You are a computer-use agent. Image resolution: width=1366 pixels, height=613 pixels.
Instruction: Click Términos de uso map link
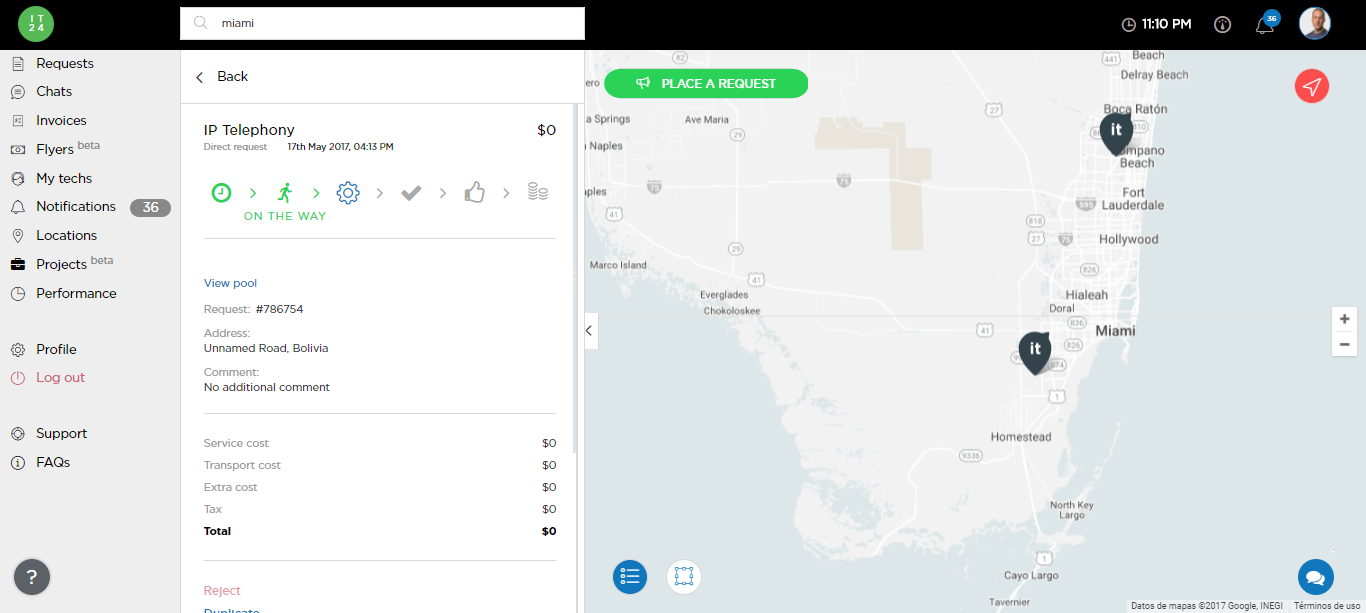(x=1326, y=606)
